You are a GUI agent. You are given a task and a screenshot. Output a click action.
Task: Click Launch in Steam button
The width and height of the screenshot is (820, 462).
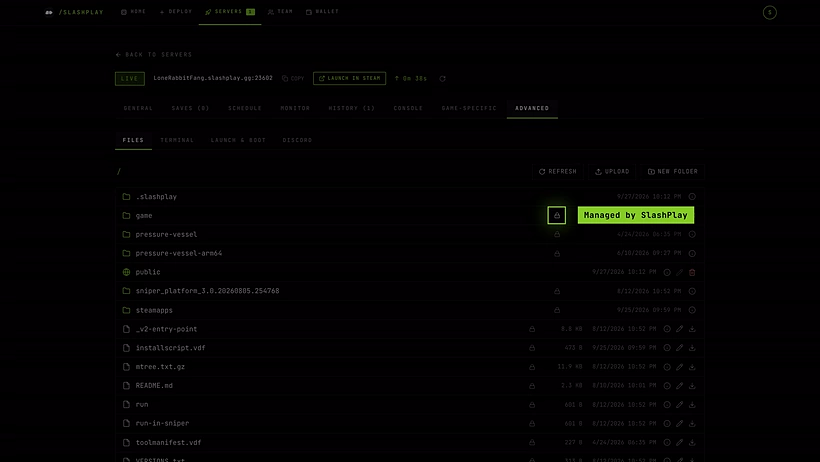[x=349, y=78]
